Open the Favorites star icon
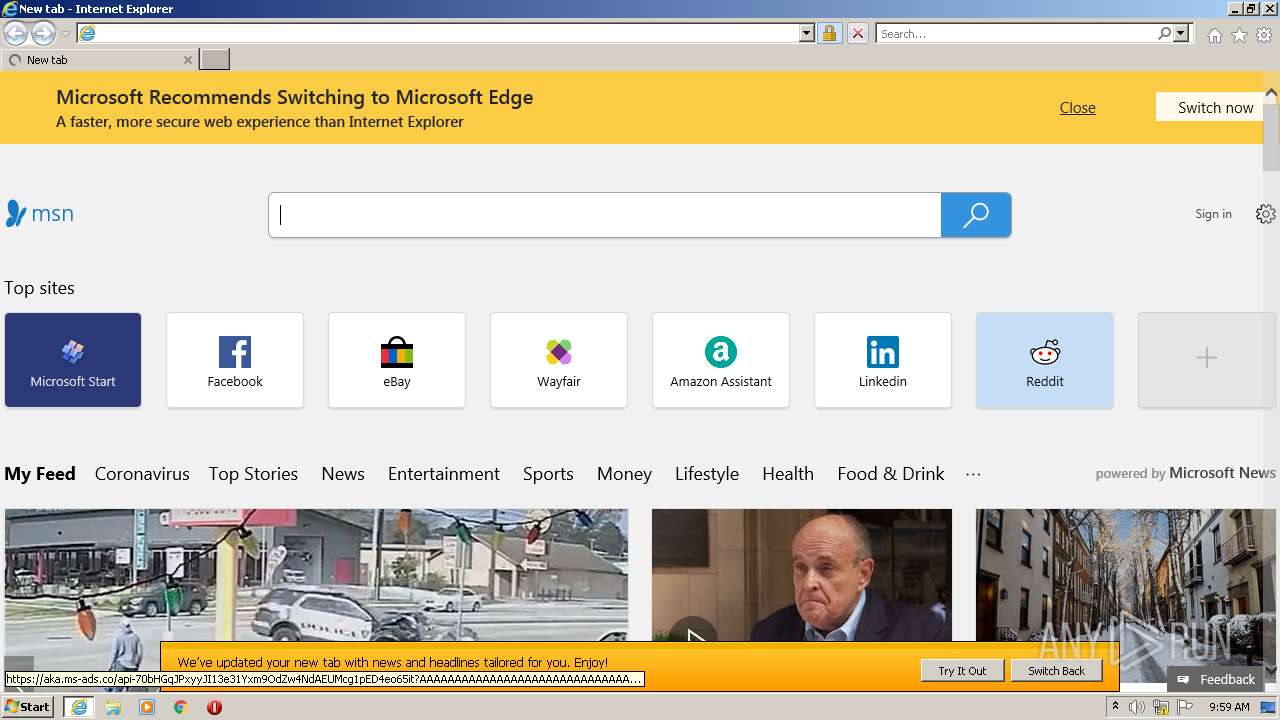The height and width of the screenshot is (720, 1280). [x=1239, y=35]
